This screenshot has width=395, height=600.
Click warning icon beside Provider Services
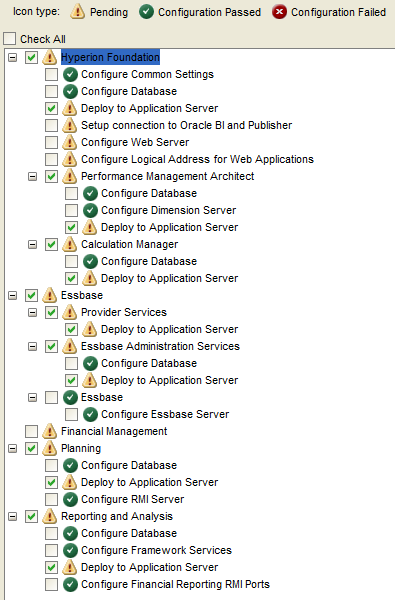(x=70, y=312)
